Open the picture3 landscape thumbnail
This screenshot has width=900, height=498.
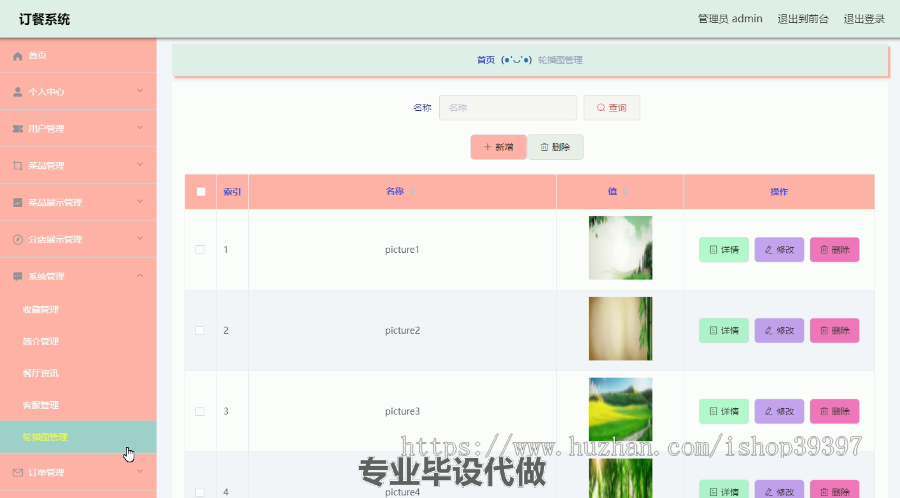click(x=620, y=410)
